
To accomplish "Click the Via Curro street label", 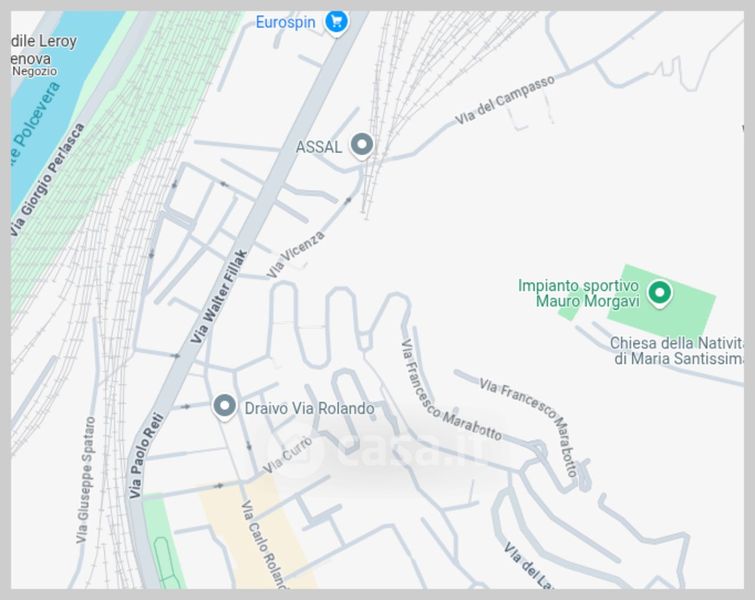I will tap(287, 455).
